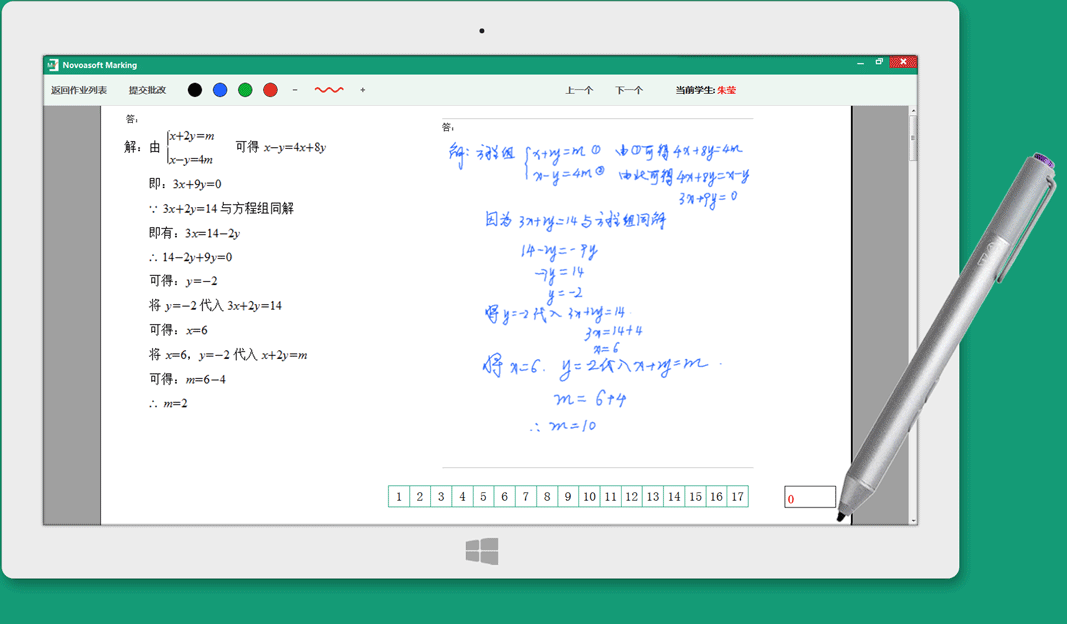The height and width of the screenshot is (624, 1067).
Task: Increase pen thickness with plus icon
Action: [x=362, y=90]
